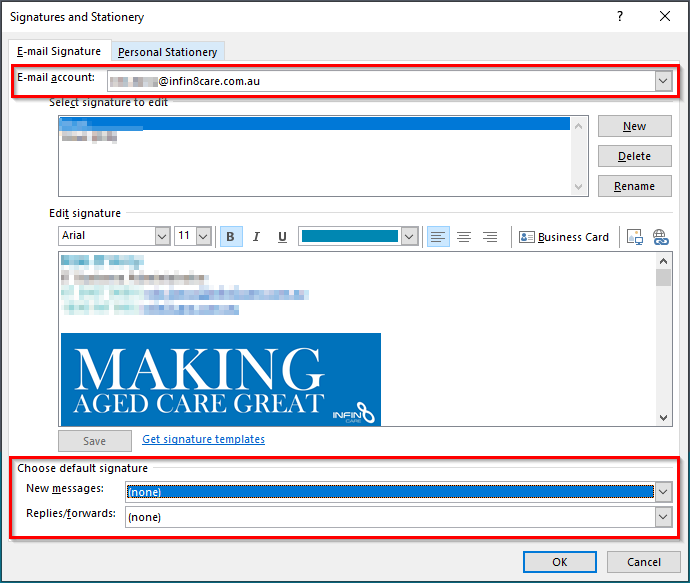Insert a hyperlink into signature

click(x=660, y=237)
